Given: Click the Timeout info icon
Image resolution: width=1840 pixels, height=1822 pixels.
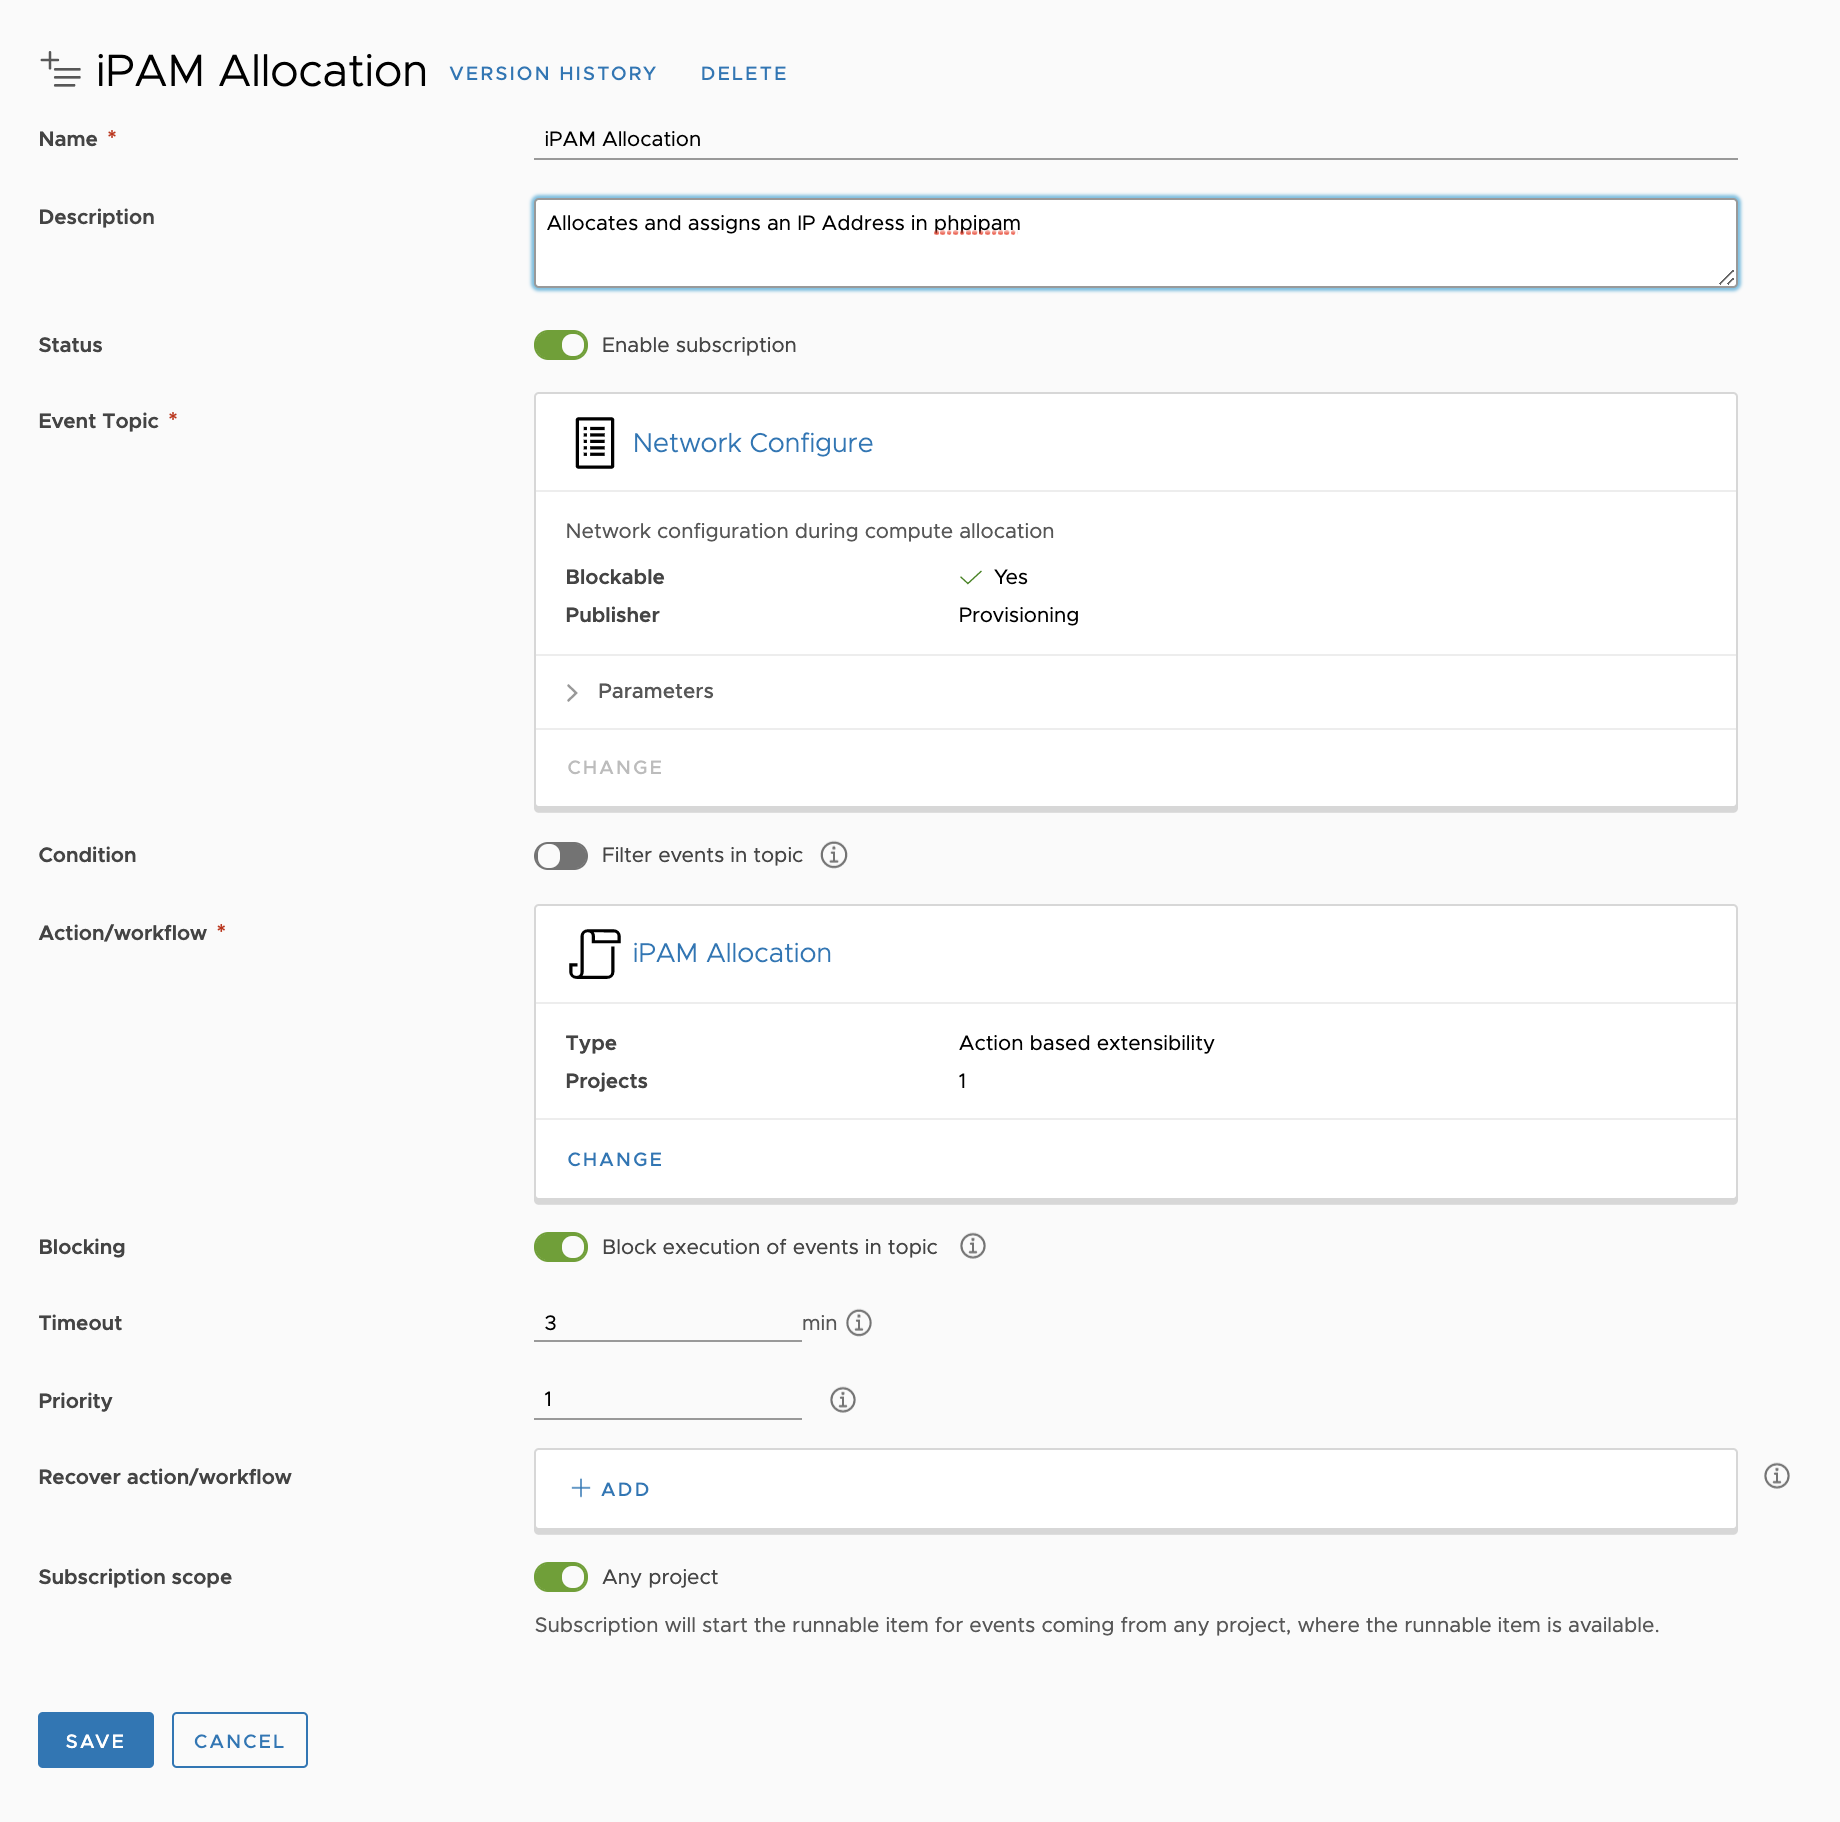Looking at the screenshot, I should 859,1323.
